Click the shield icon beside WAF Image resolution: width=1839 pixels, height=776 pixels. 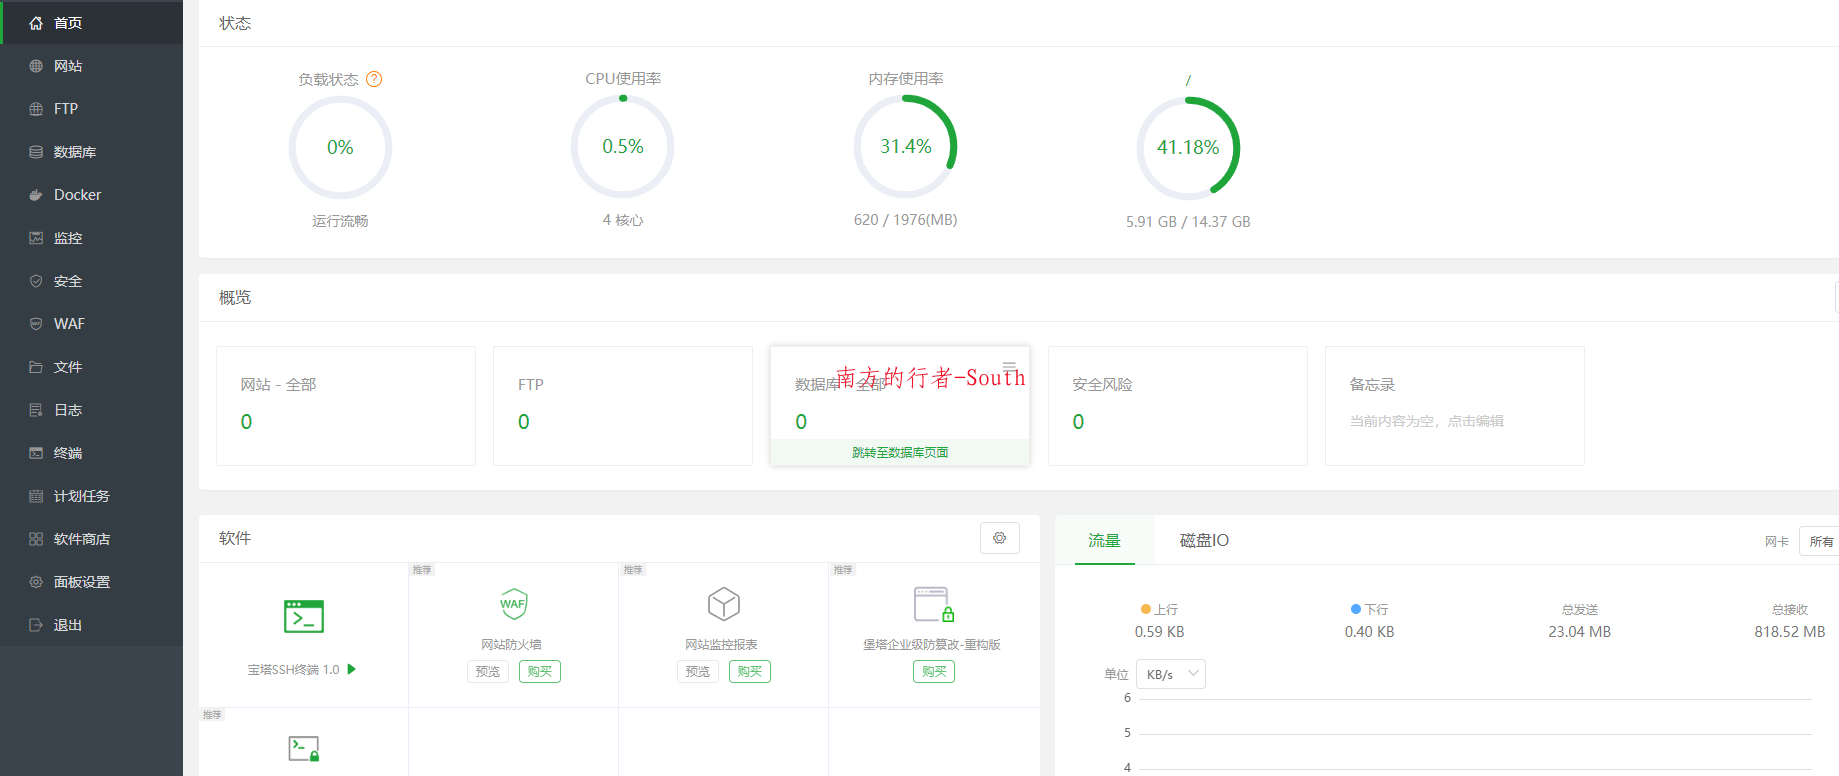click(x=36, y=324)
